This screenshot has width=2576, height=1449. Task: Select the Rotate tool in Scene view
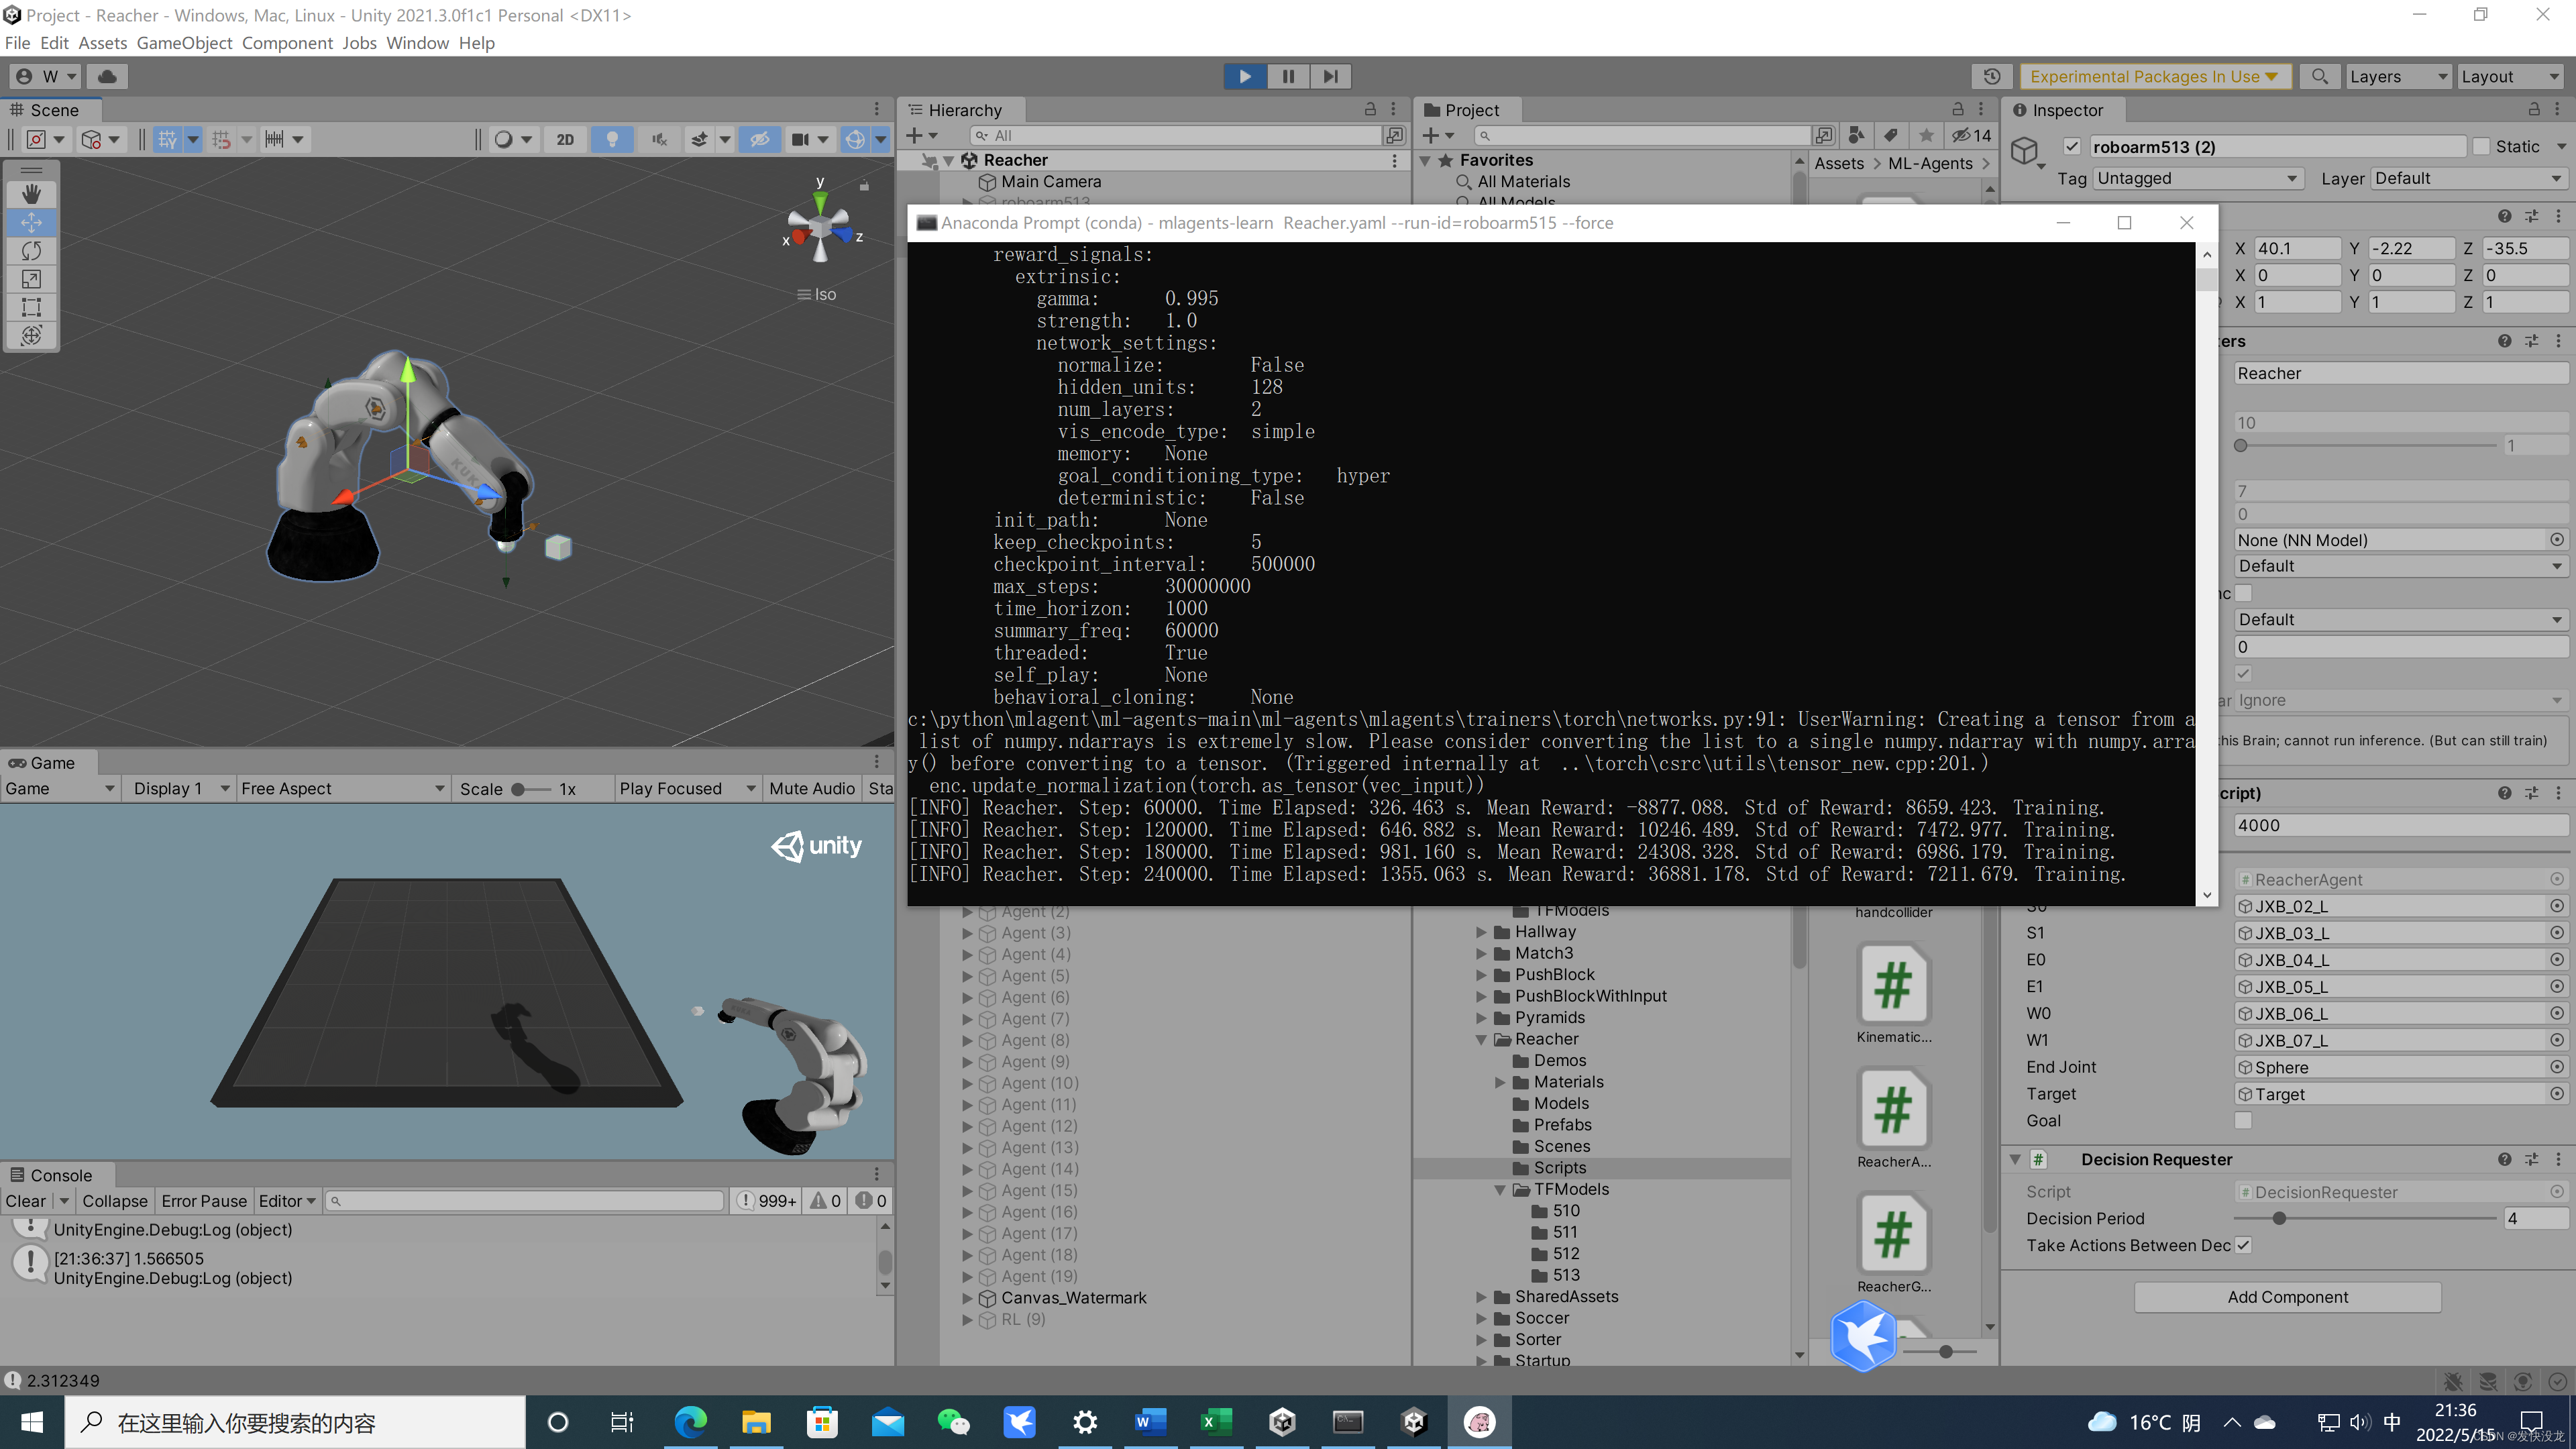tap(31, 250)
